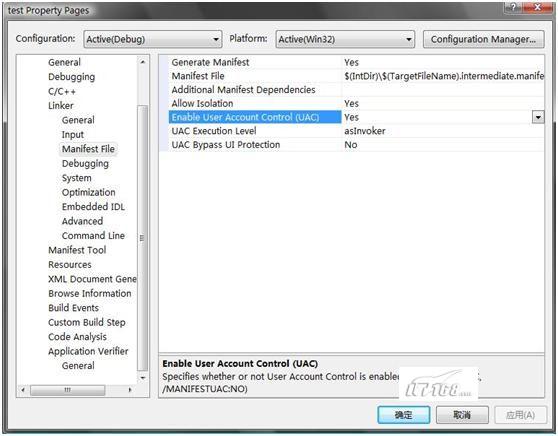Click the tree scrollbar down arrow
The image size is (558, 436).
click(x=142, y=378)
